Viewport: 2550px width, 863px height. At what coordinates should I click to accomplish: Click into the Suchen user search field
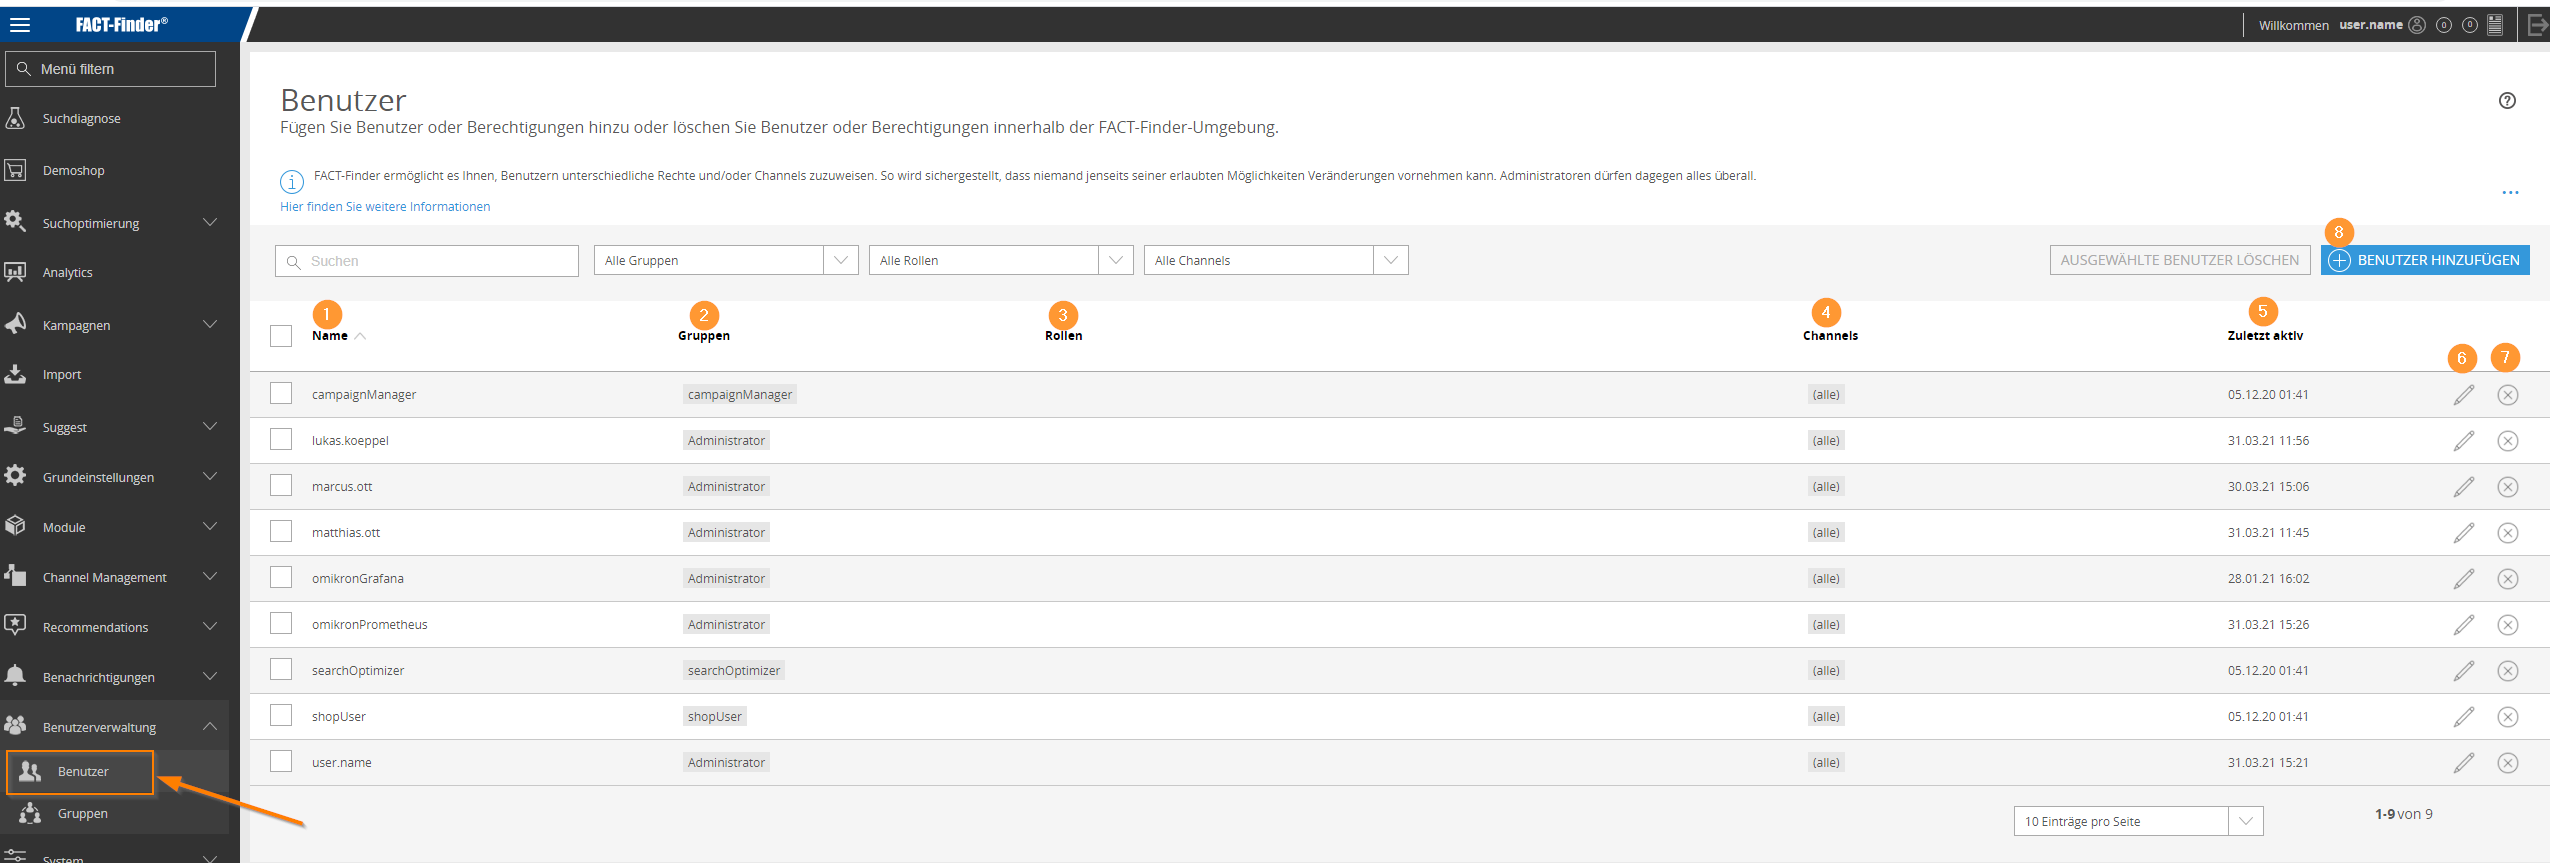click(427, 261)
